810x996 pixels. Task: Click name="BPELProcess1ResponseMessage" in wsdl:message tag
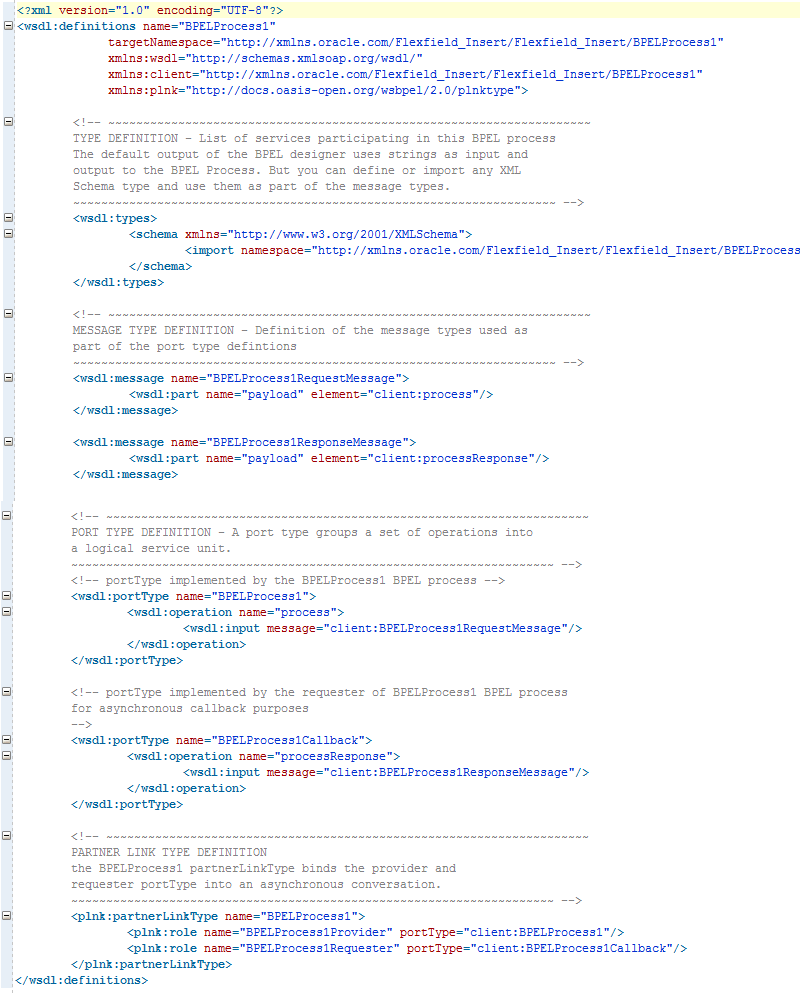coord(290,443)
